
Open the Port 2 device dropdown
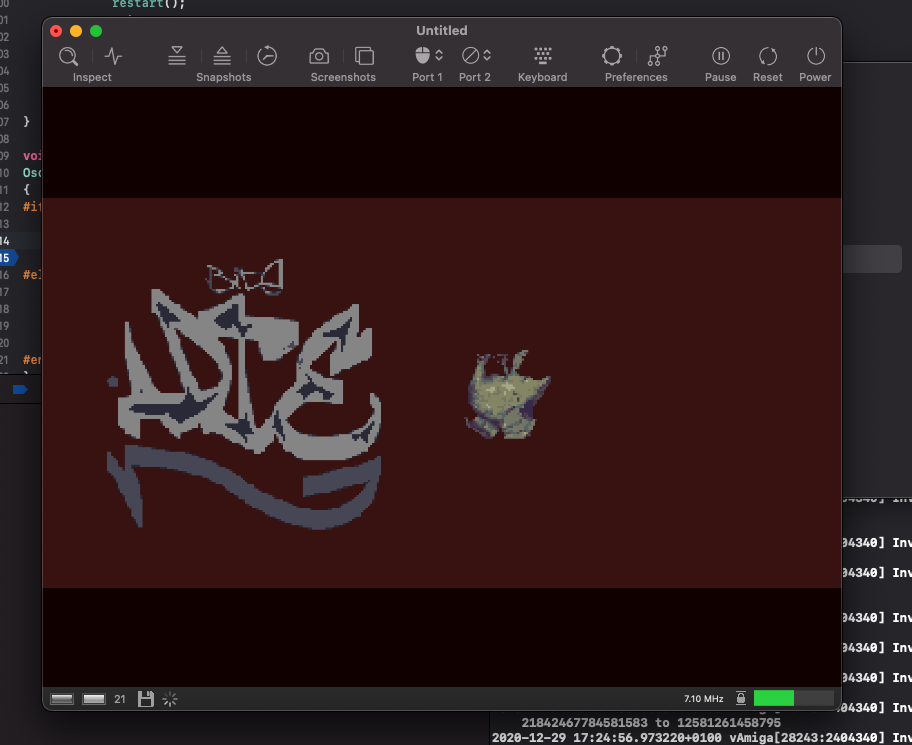click(476, 56)
